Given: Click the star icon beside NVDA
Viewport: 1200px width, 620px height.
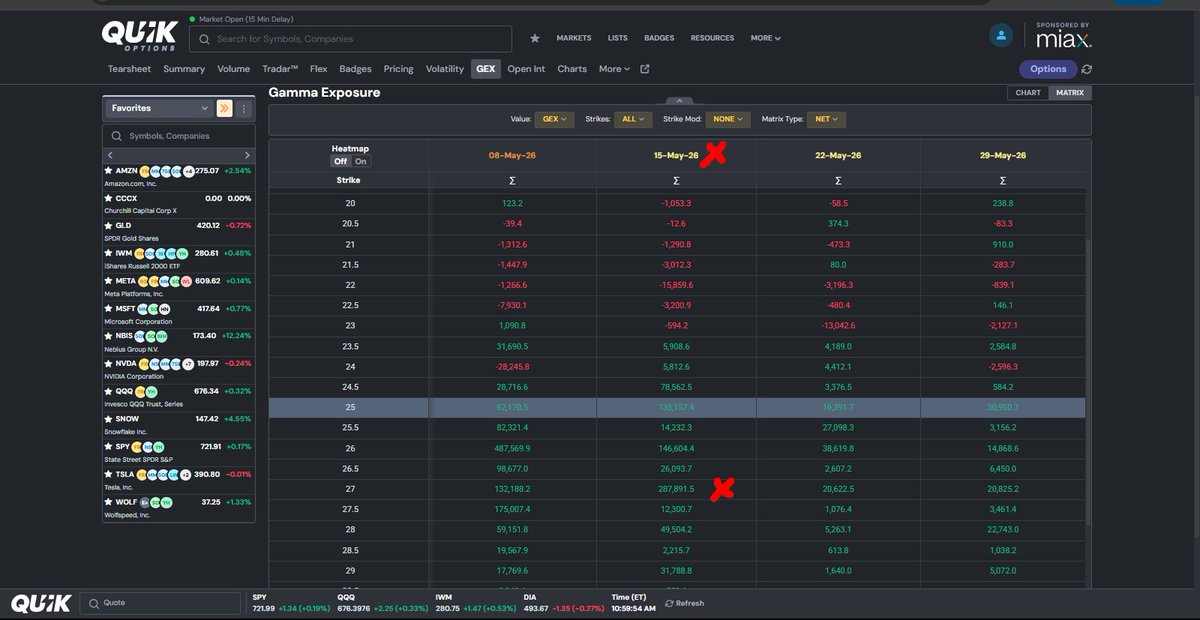Looking at the screenshot, I should click(x=109, y=364).
